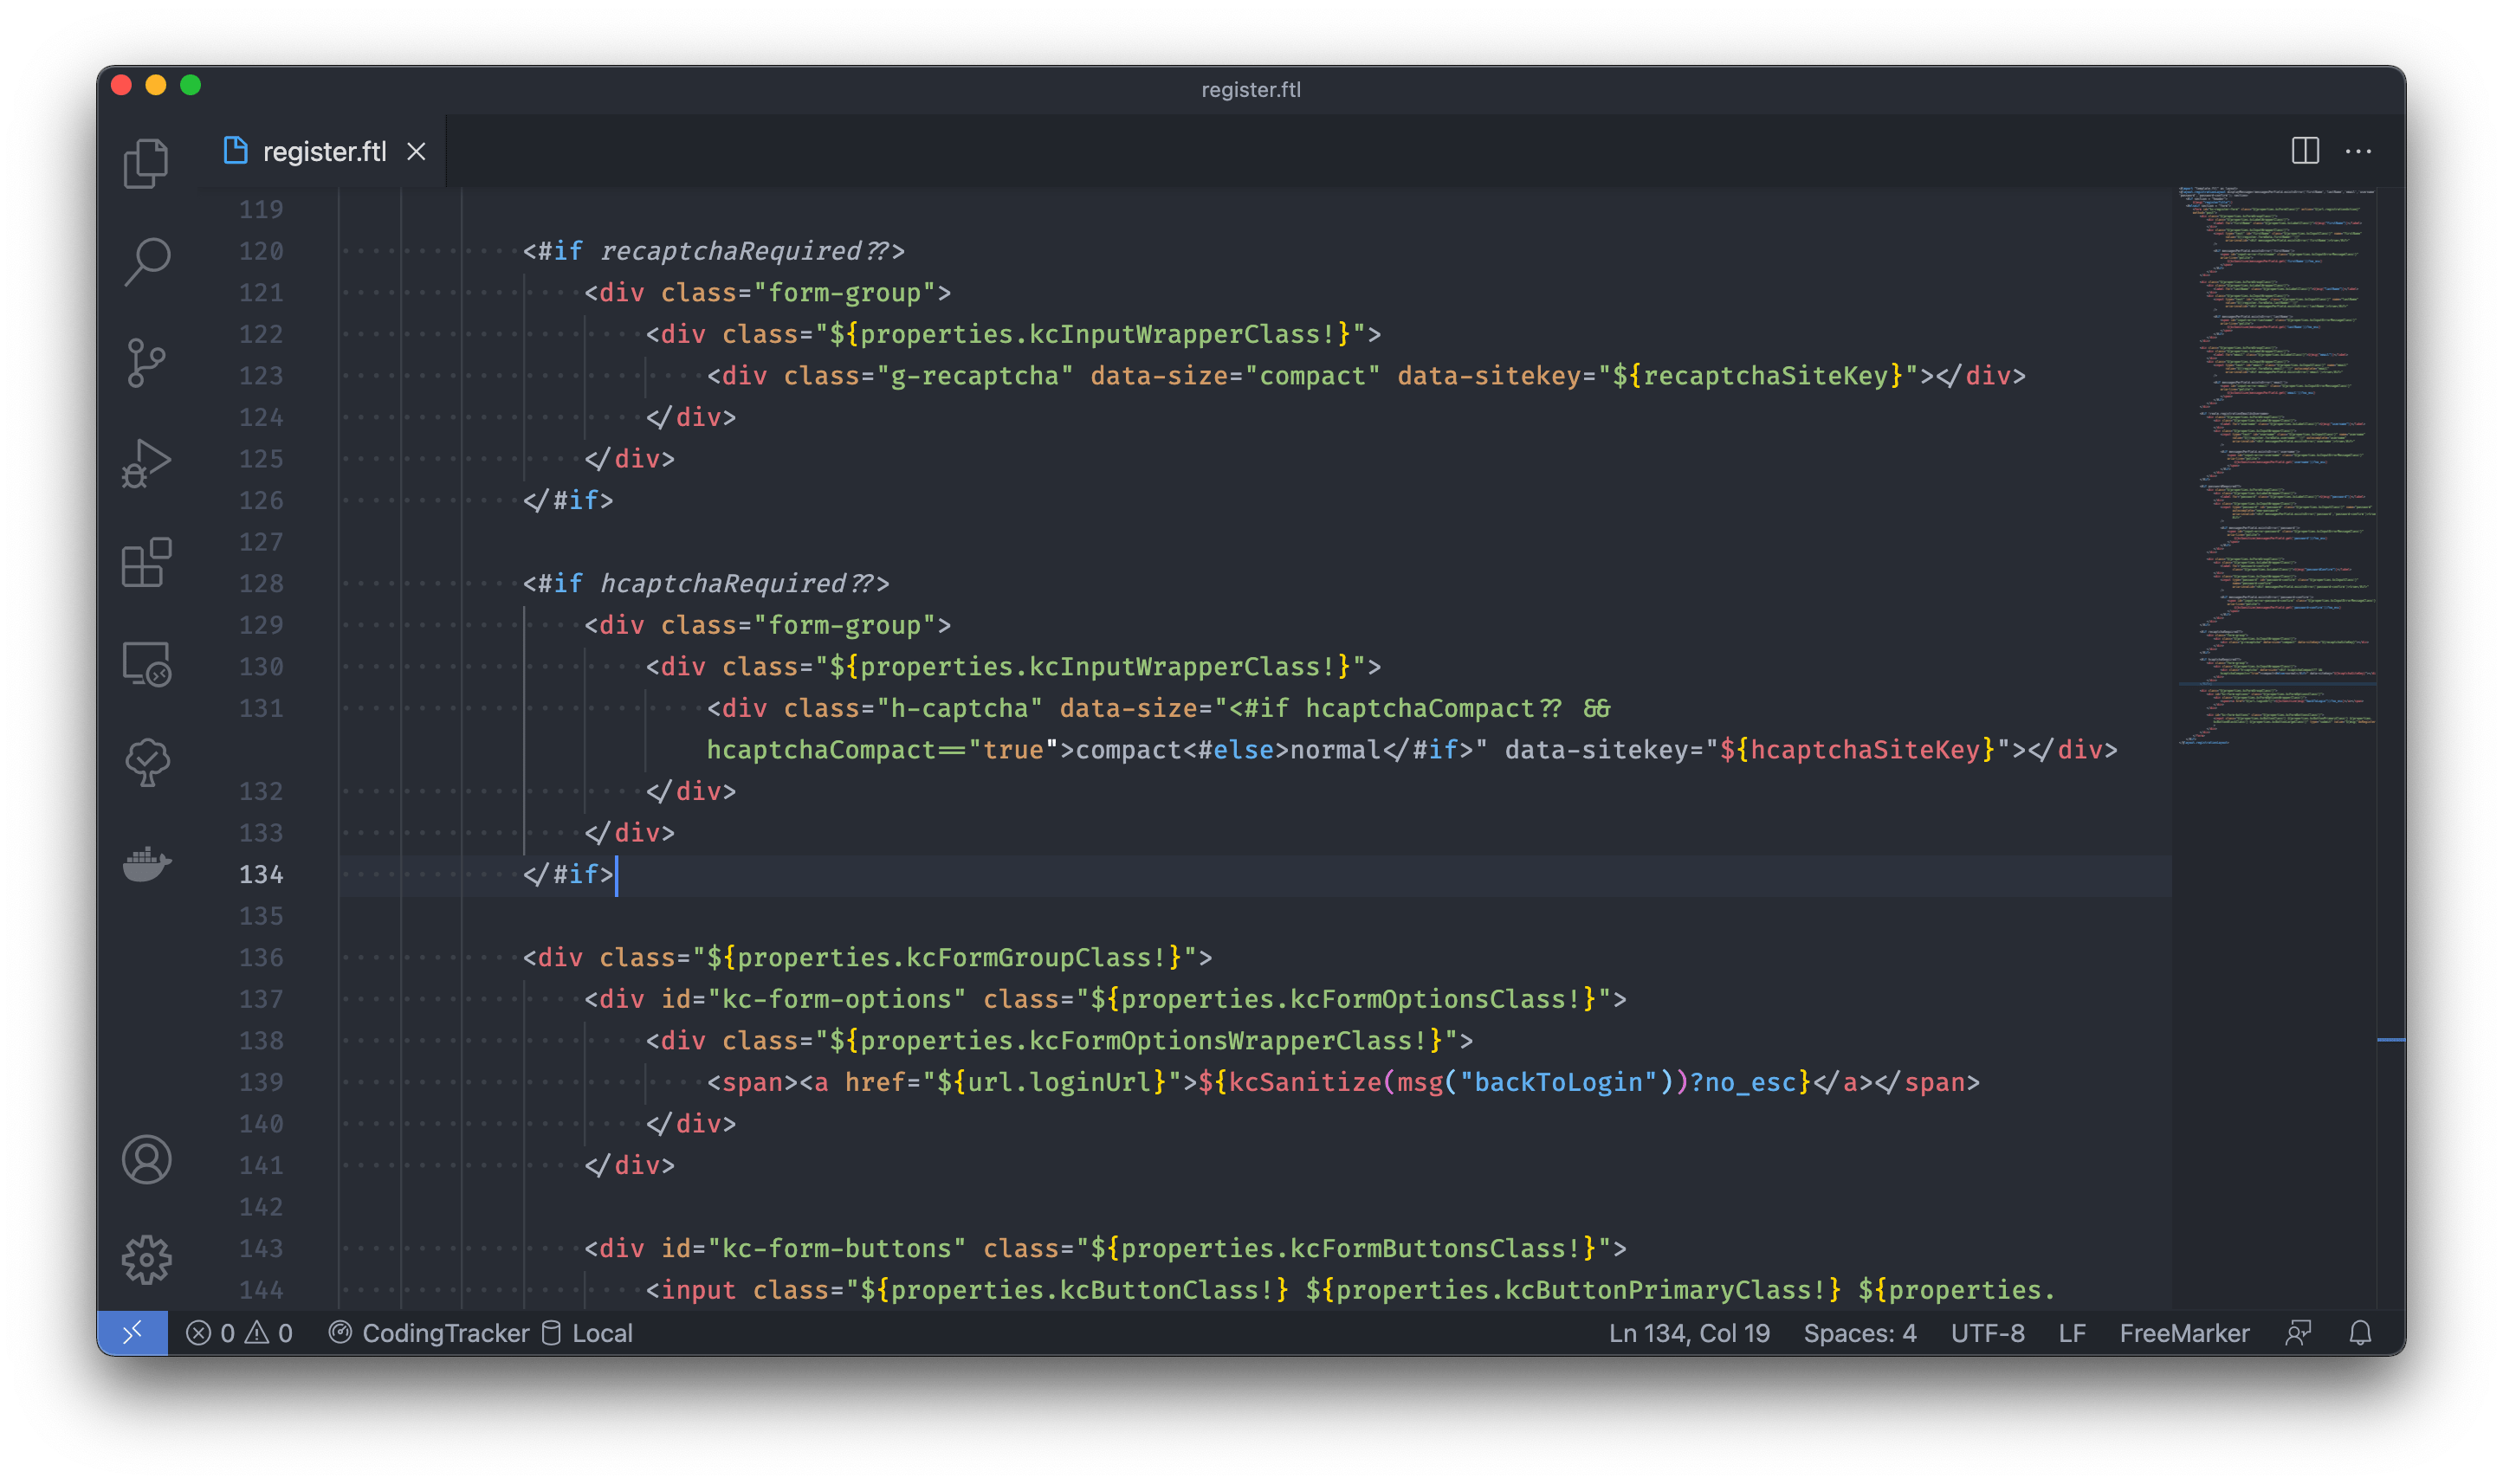This screenshot has width=2503, height=1484.
Task: Open the Extensions marketplace view
Action: (146, 563)
